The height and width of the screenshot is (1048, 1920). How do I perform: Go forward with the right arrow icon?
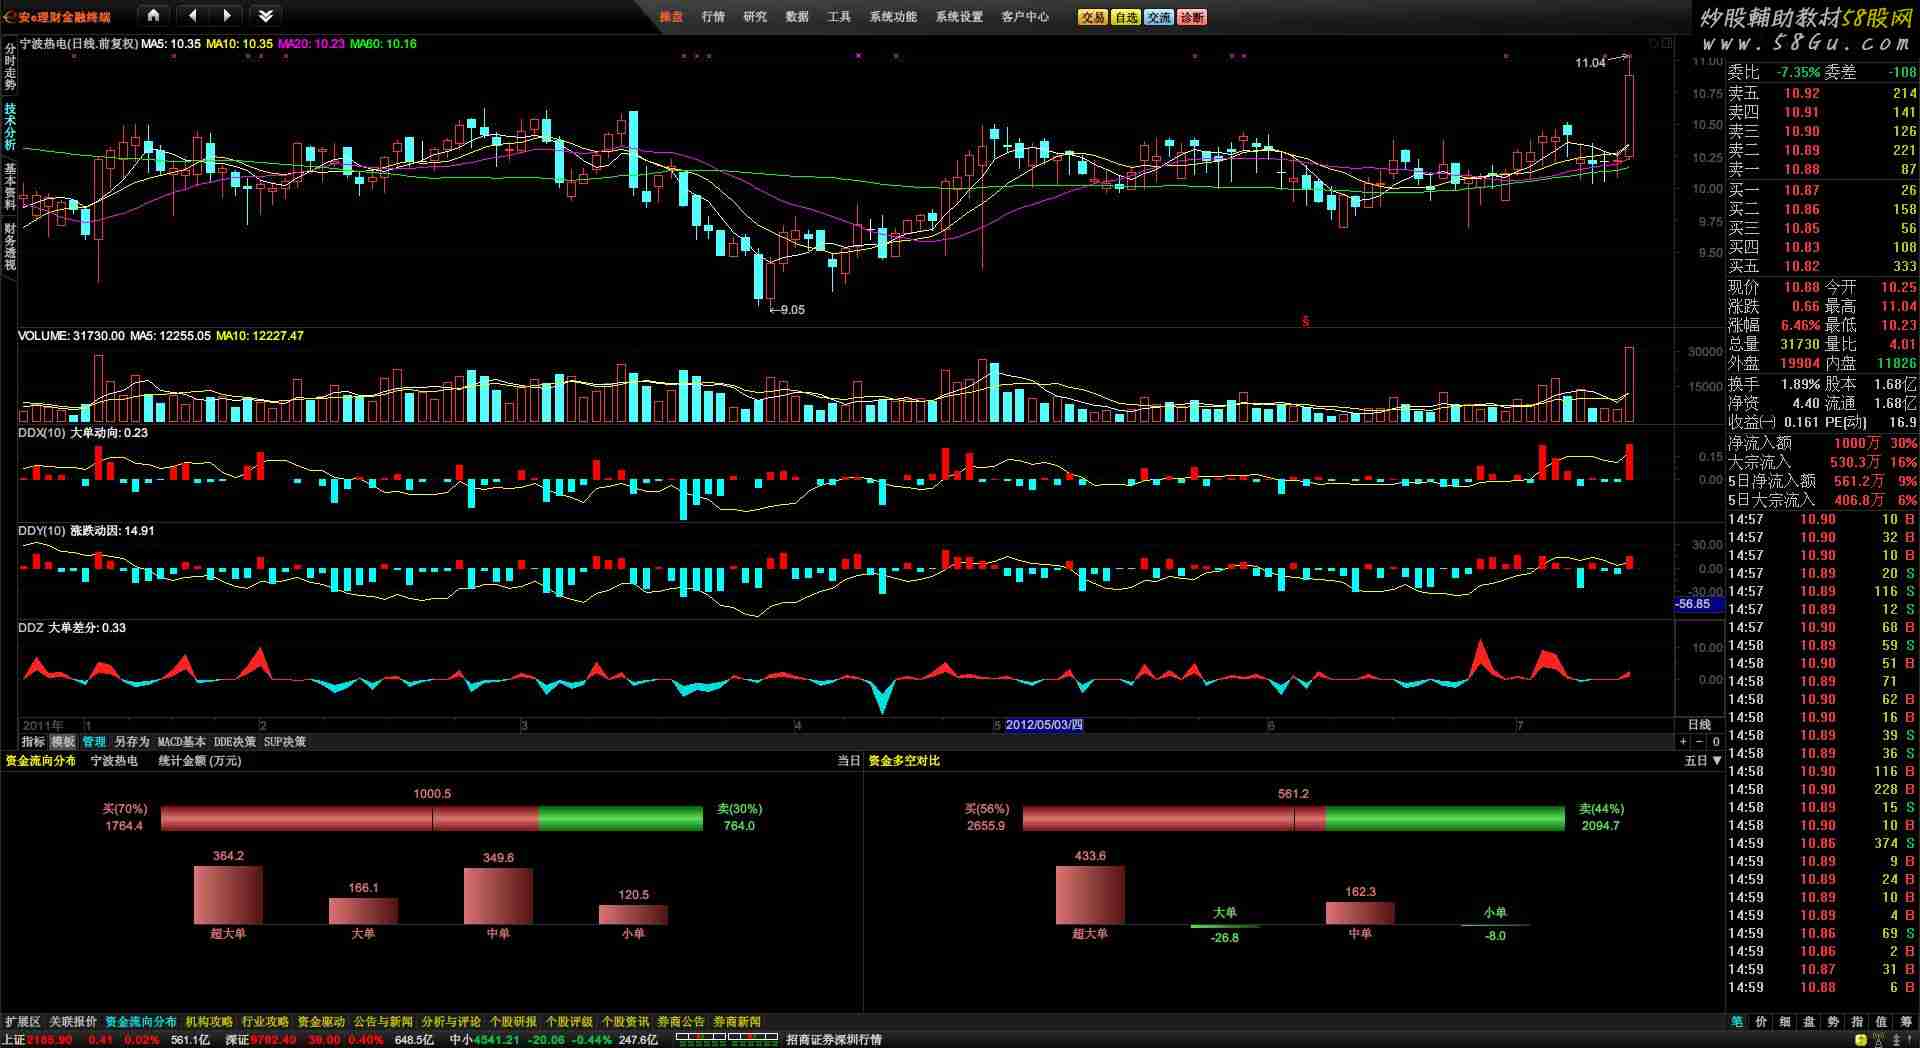pyautogui.click(x=227, y=16)
